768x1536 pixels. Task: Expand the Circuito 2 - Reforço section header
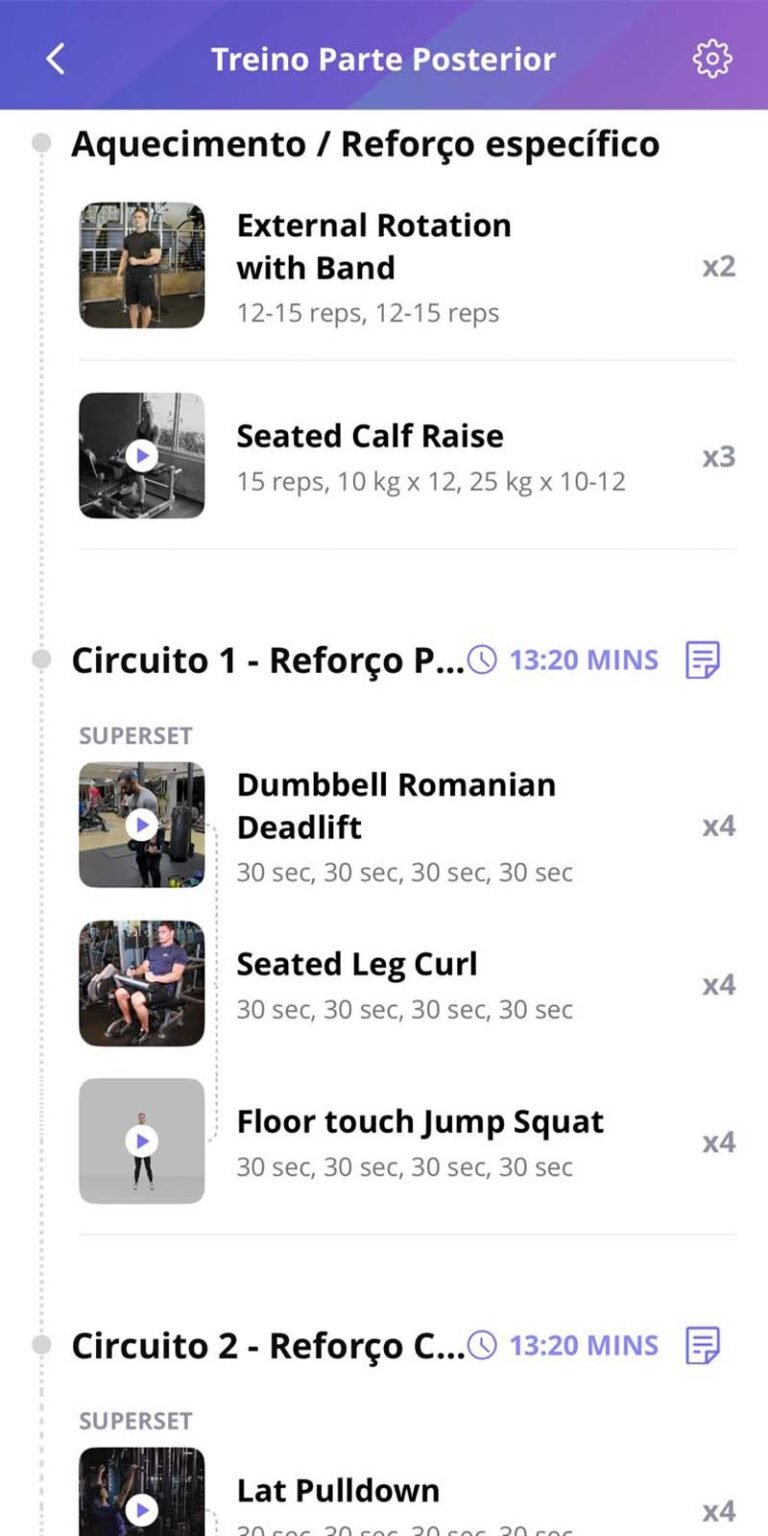[x=268, y=1346]
